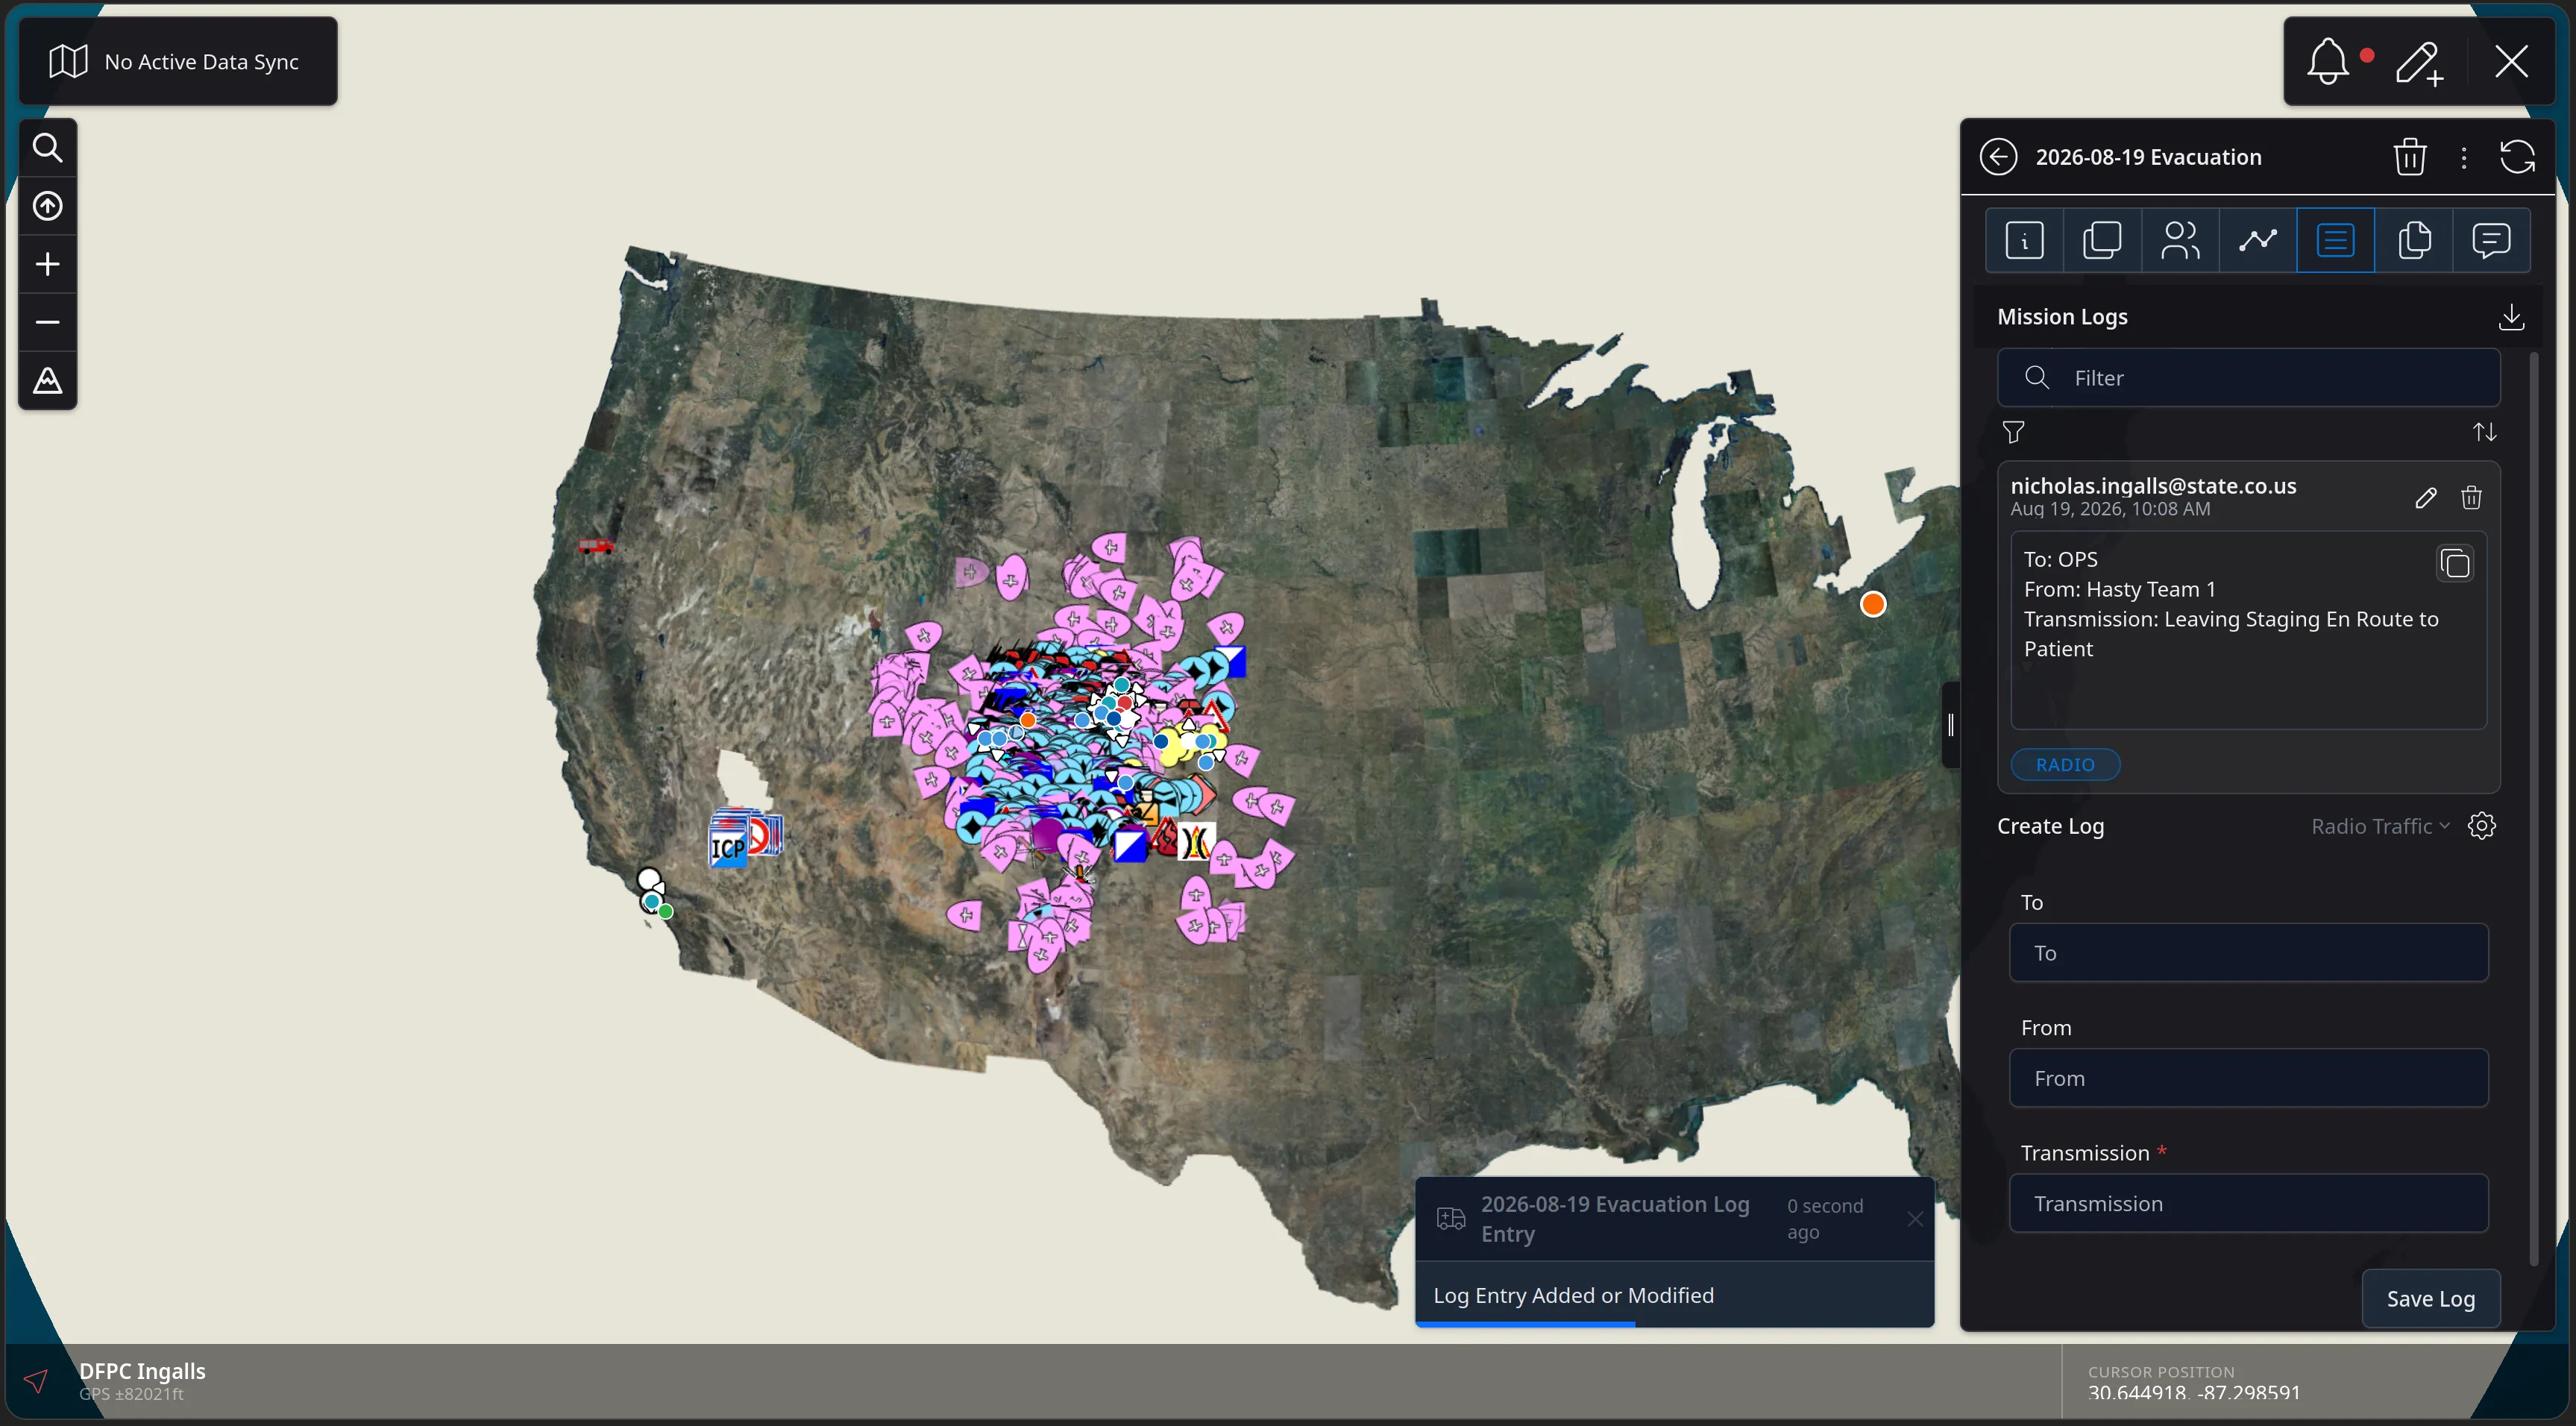
Task: Switch to the mission tracks tab
Action: coord(2258,240)
